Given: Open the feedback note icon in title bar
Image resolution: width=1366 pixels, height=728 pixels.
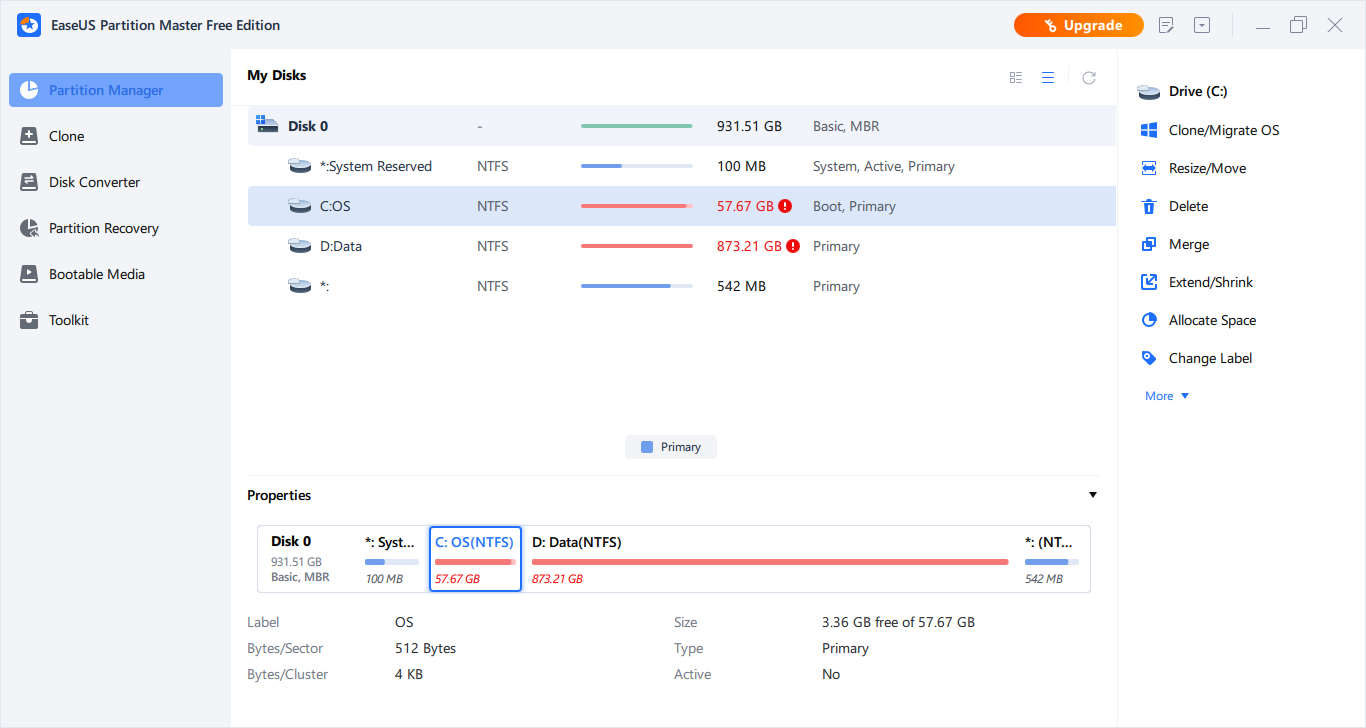Looking at the screenshot, I should coord(1166,25).
